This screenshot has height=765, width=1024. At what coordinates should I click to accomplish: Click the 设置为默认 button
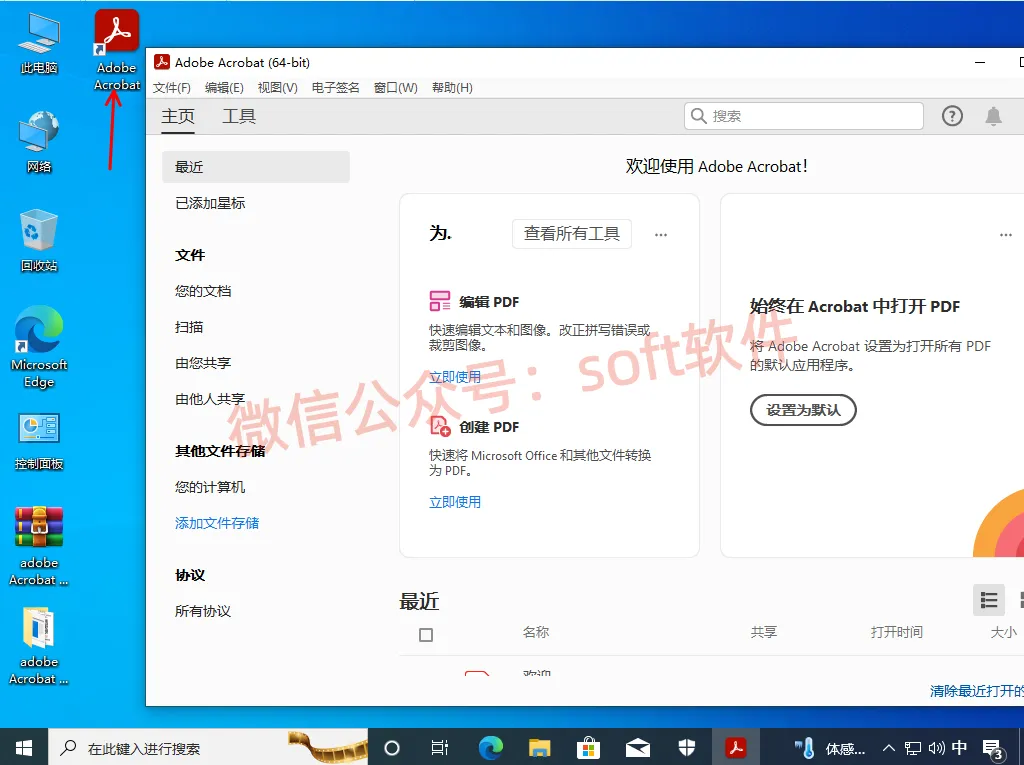[x=803, y=410]
